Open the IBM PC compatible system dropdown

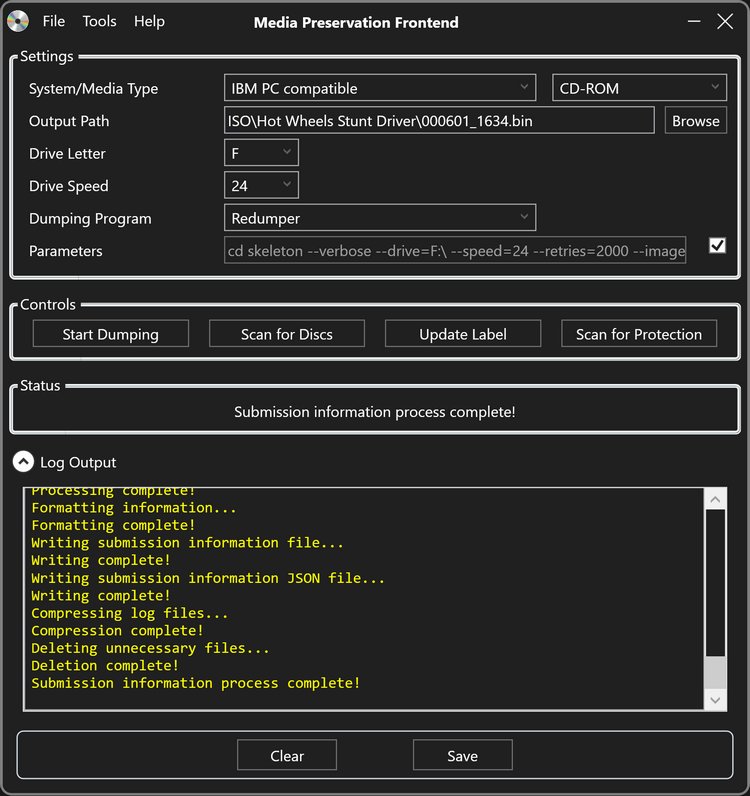coord(380,88)
